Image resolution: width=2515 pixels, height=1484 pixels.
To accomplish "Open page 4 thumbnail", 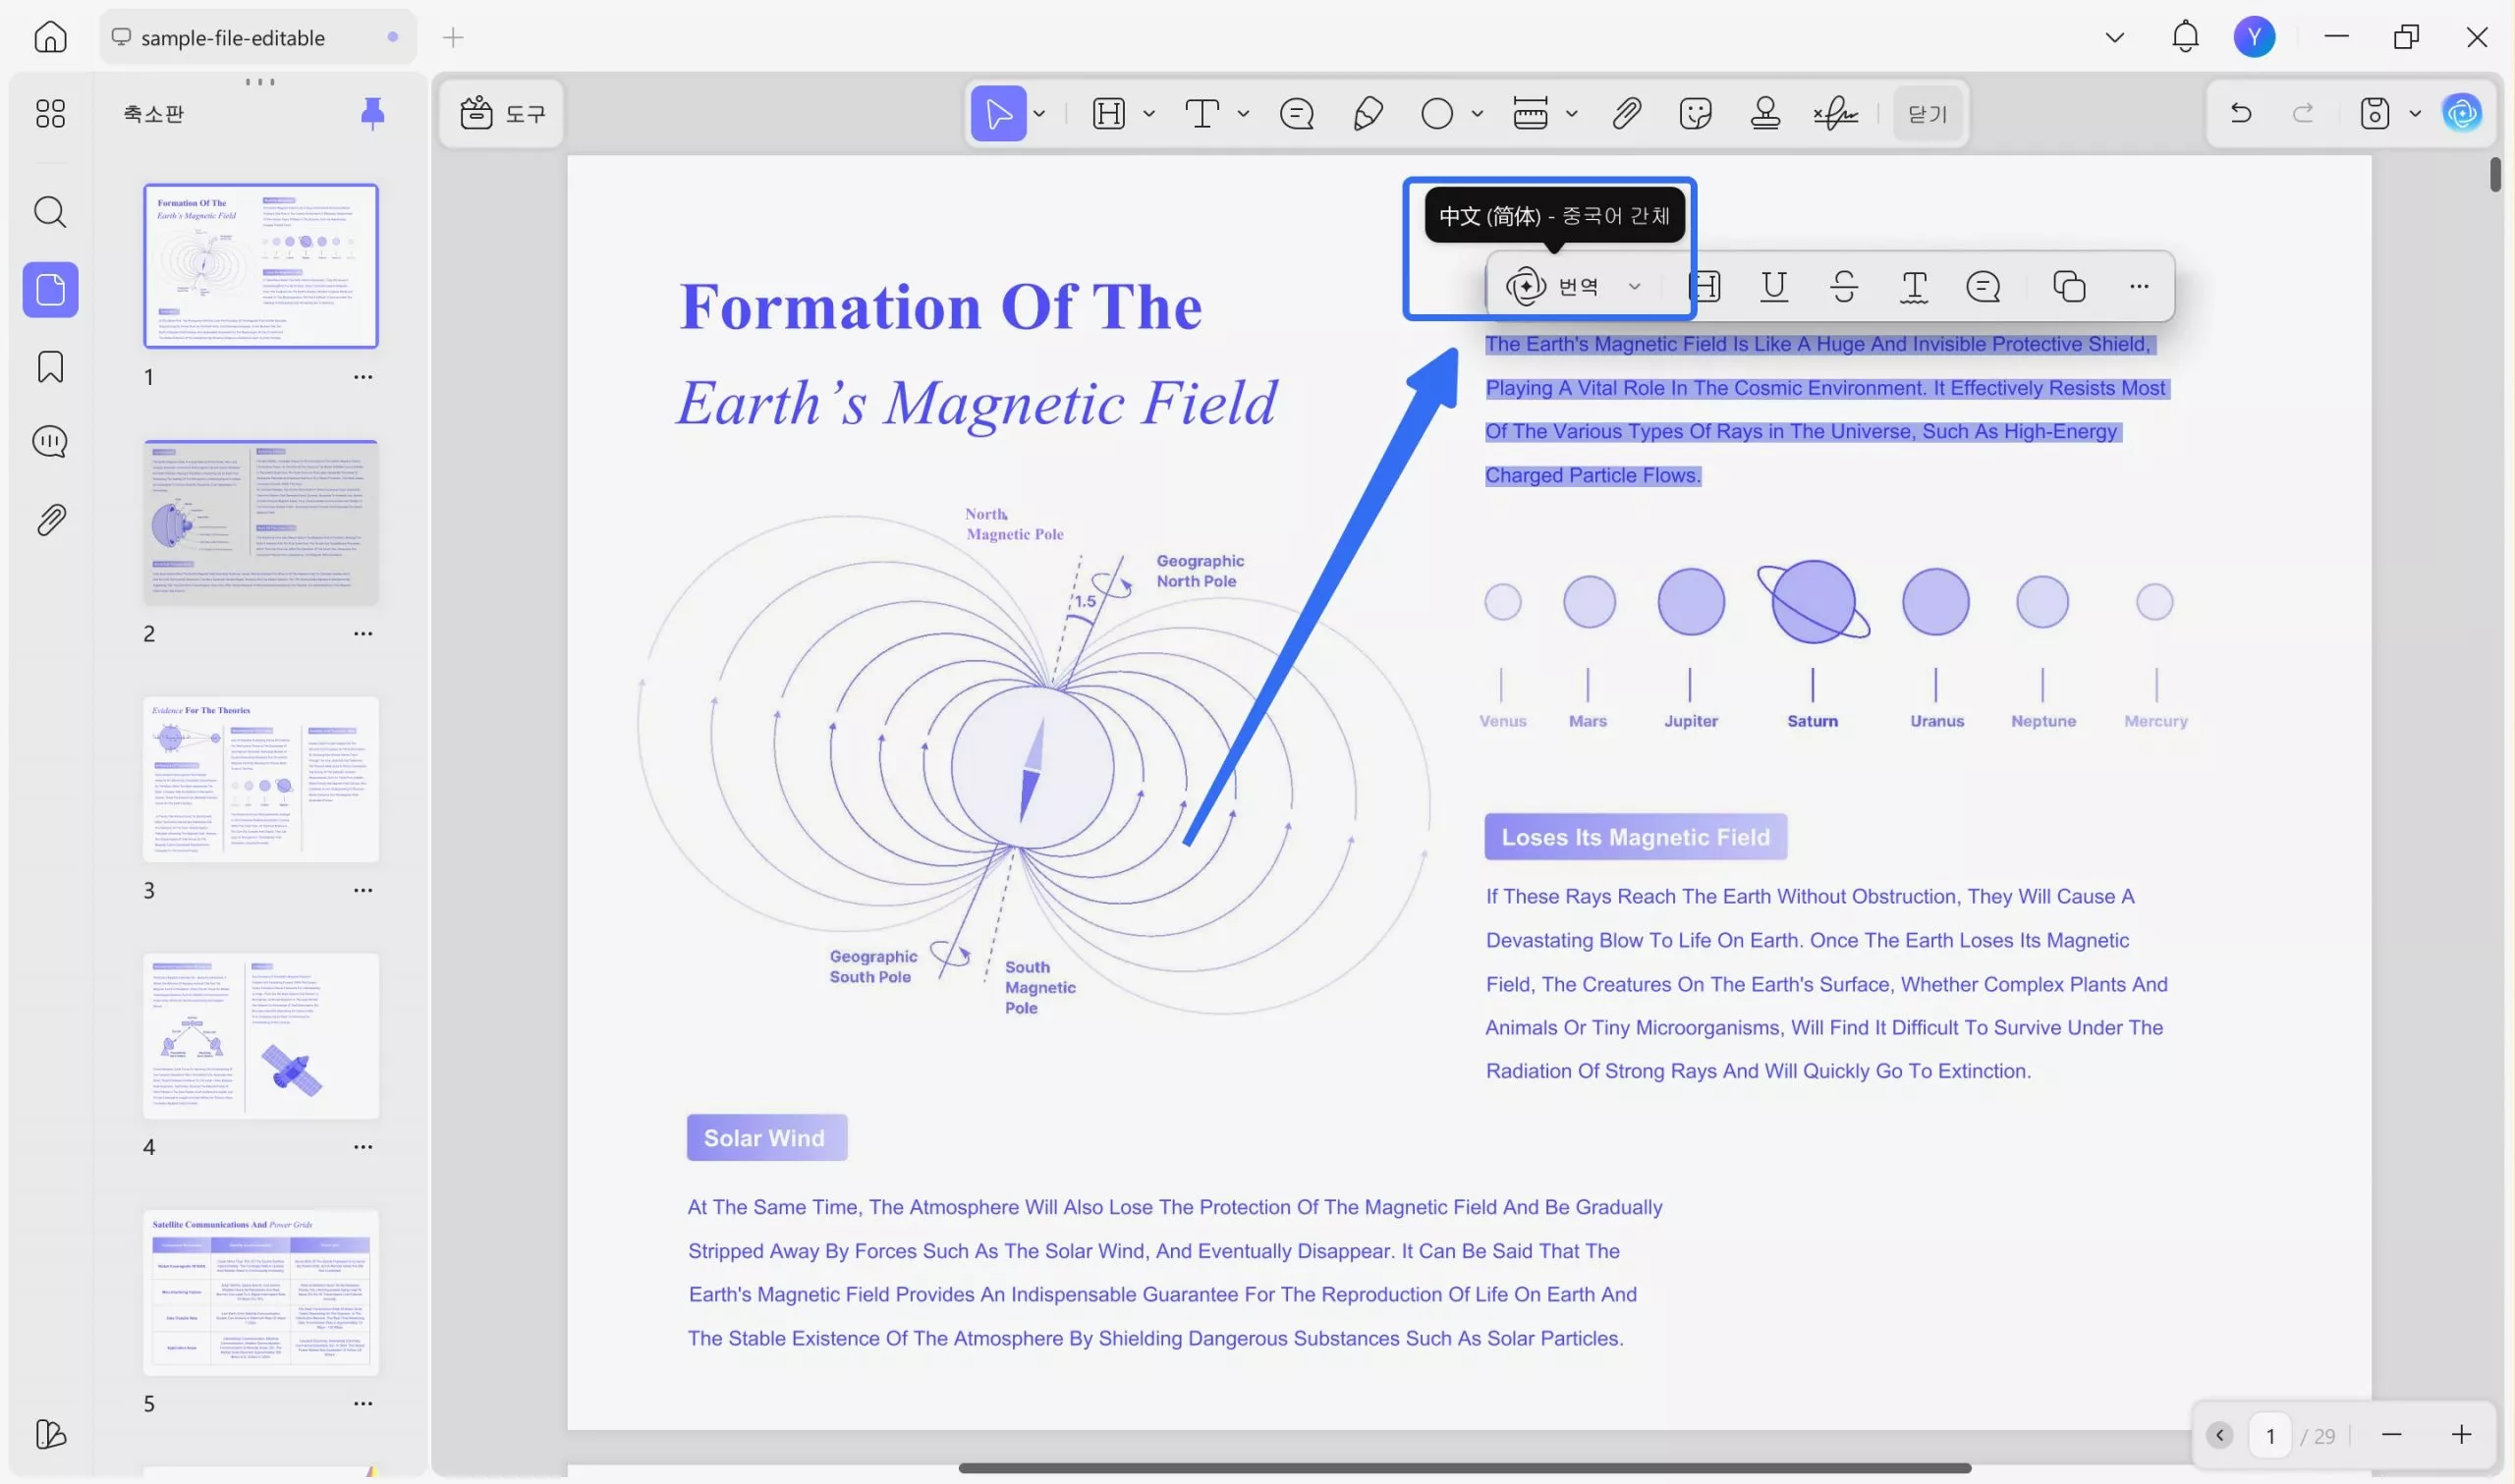I will [x=261, y=1036].
